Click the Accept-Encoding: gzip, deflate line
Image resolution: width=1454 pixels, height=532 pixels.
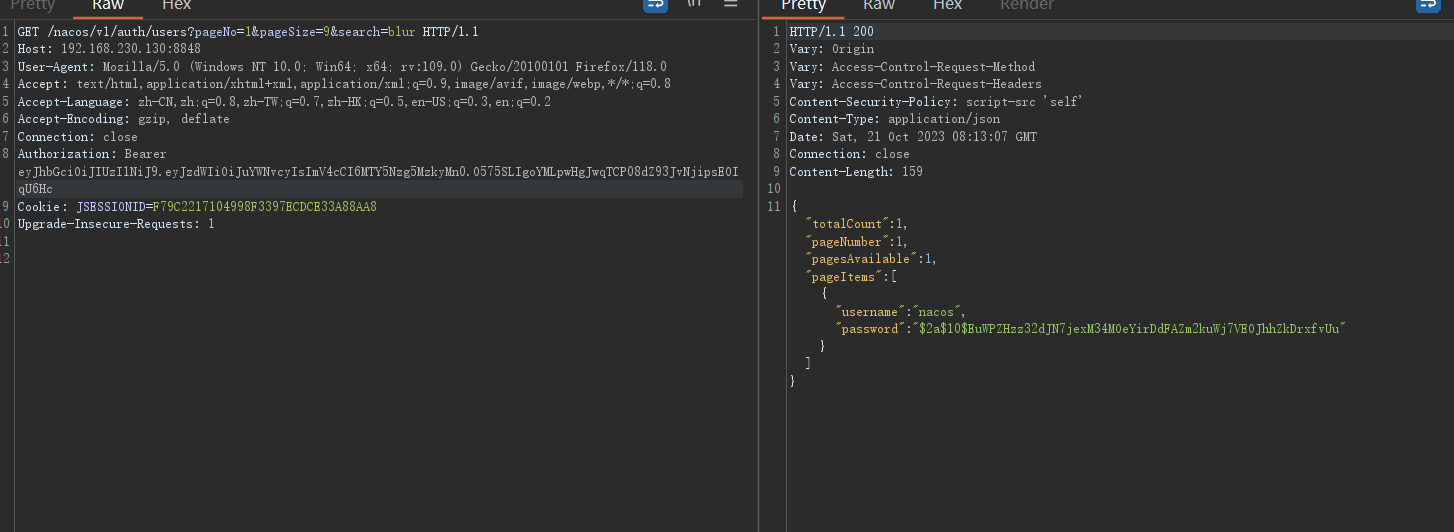coord(123,119)
